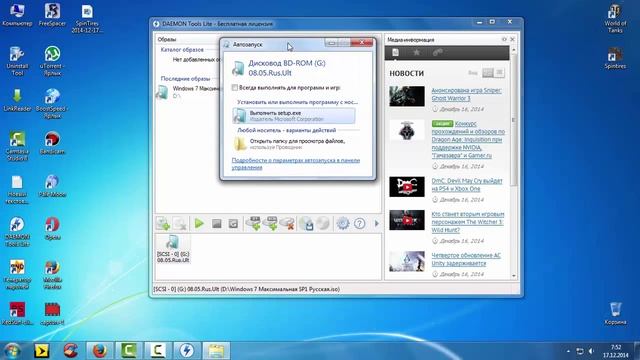Click 'Каталог образов' section header
640x360 pixels.
pos(182,49)
